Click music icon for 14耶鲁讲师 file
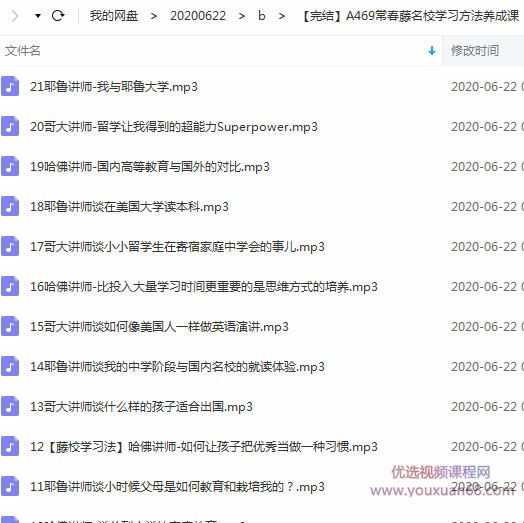 10,366
